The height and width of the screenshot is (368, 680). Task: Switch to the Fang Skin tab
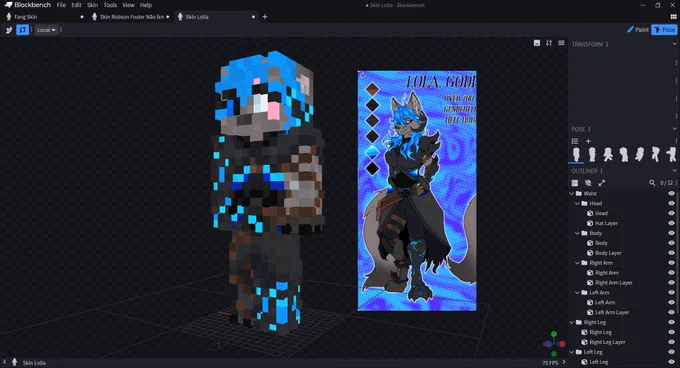pyautogui.click(x=45, y=17)
